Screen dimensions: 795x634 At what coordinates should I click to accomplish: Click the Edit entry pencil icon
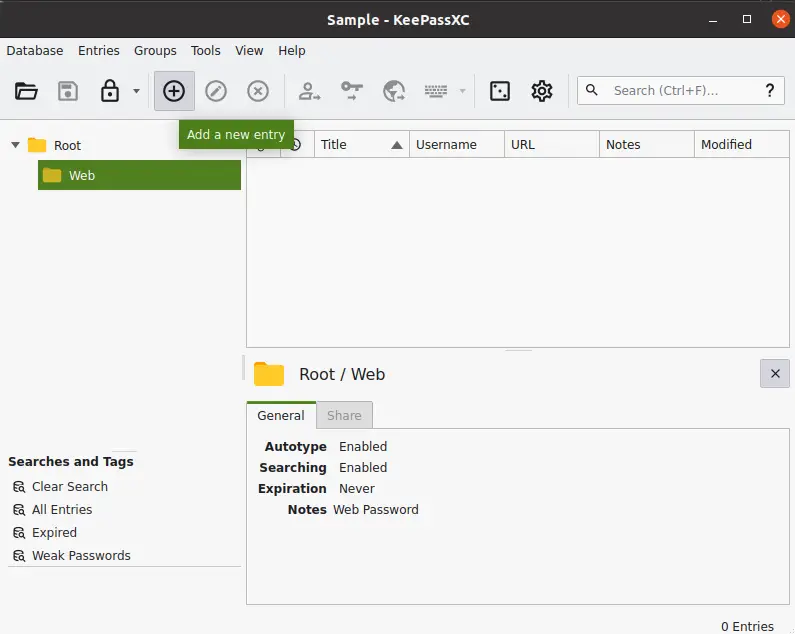(216, 91)
